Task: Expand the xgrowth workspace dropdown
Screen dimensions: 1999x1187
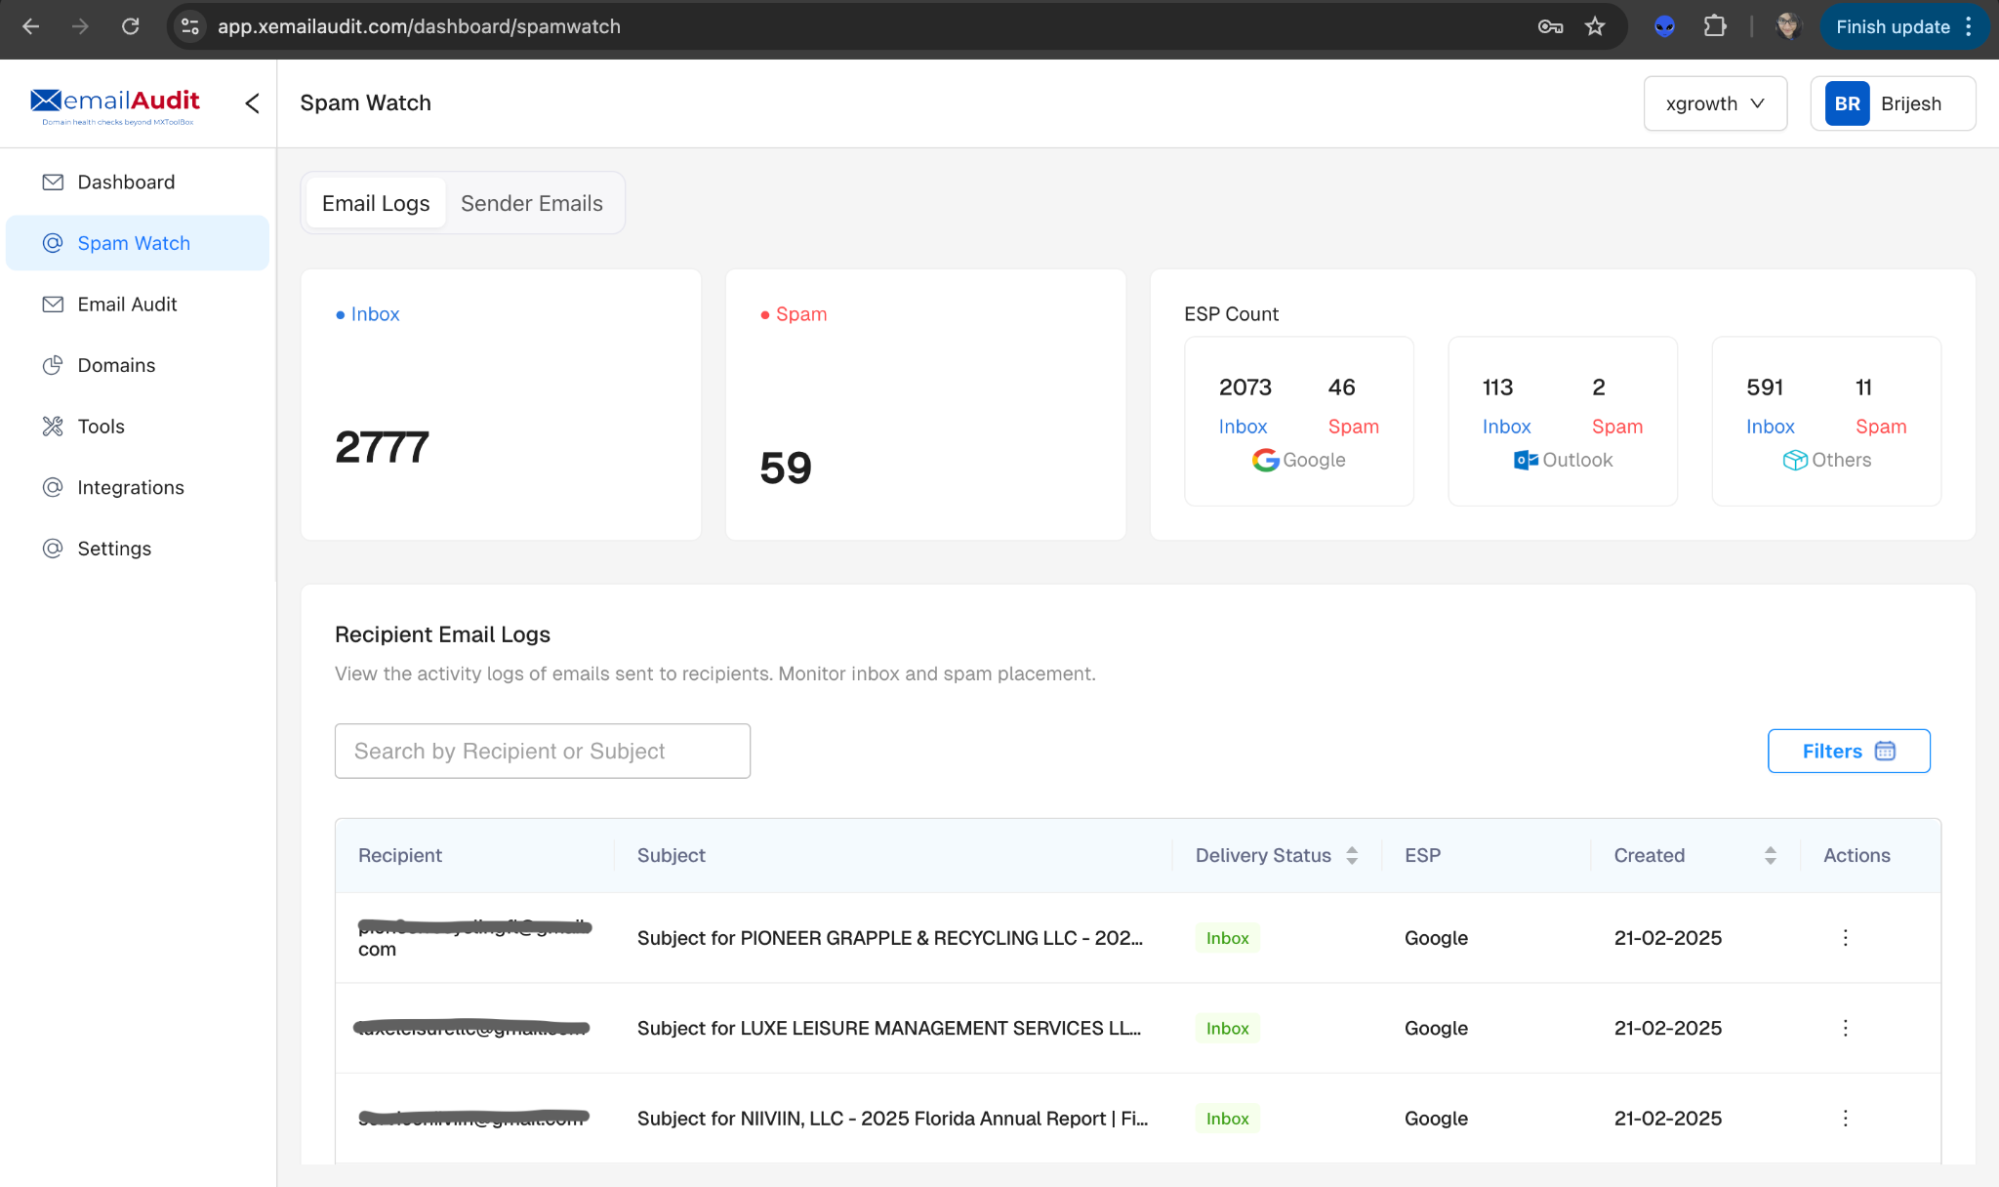Action: (1714, 103)
